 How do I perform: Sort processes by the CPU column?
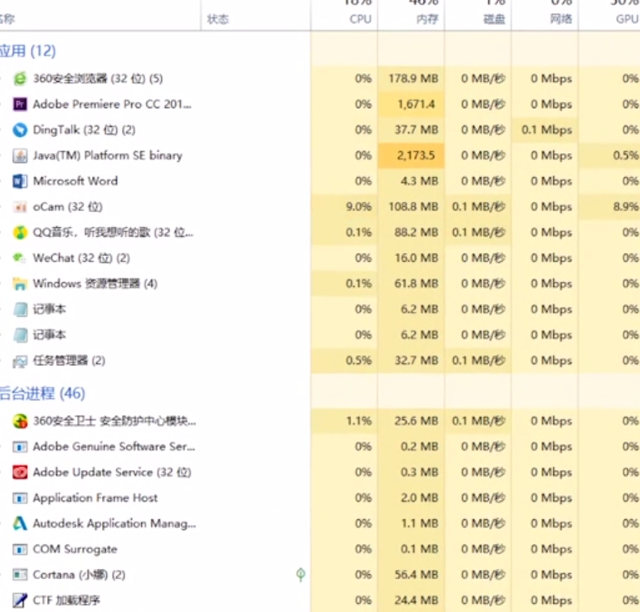point(359,18)
